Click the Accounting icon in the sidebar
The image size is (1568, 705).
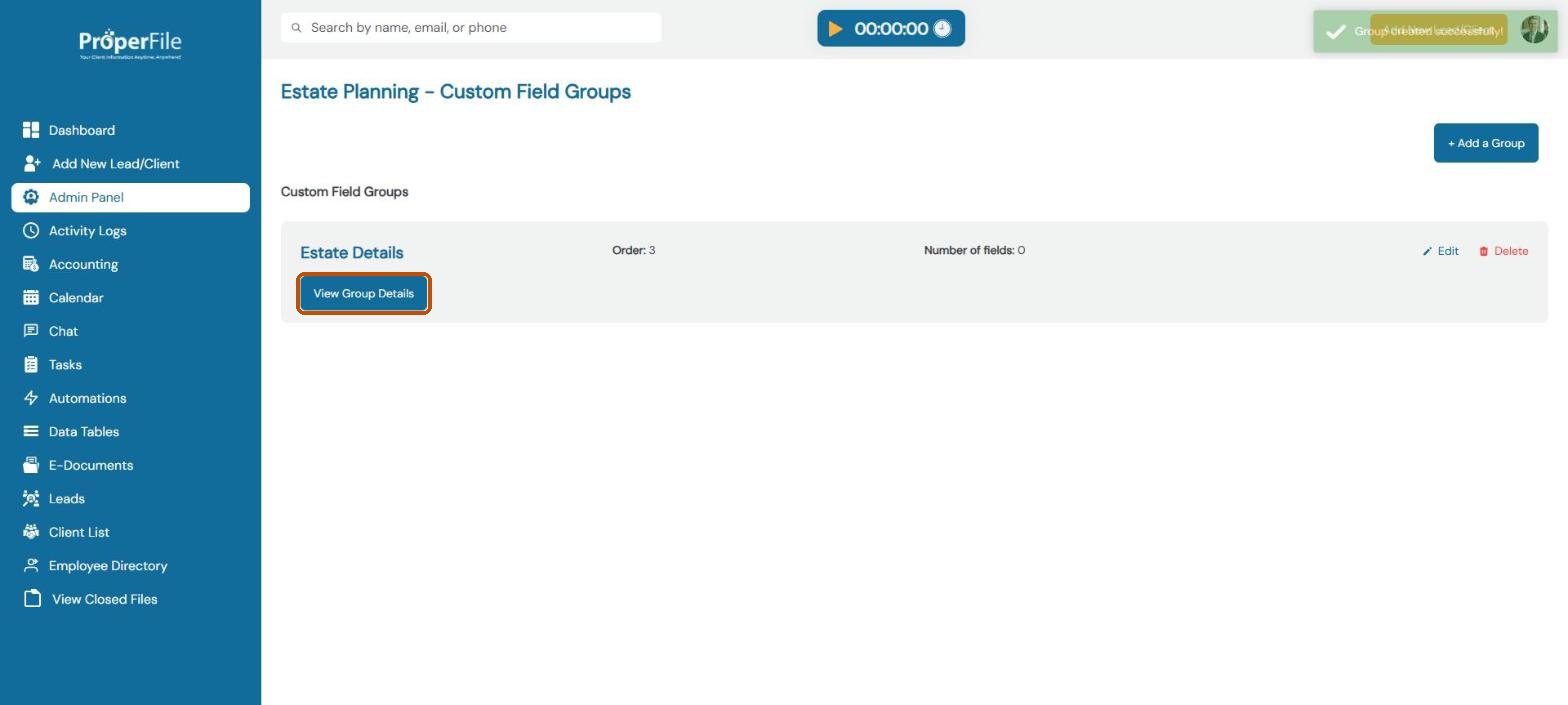[31, 264]
